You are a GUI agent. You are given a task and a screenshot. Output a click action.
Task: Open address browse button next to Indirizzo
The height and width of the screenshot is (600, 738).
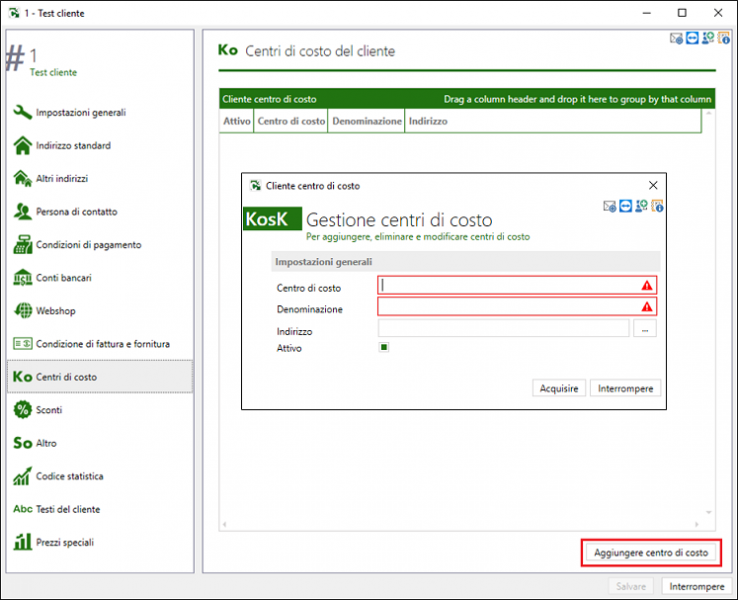[645, 328]
